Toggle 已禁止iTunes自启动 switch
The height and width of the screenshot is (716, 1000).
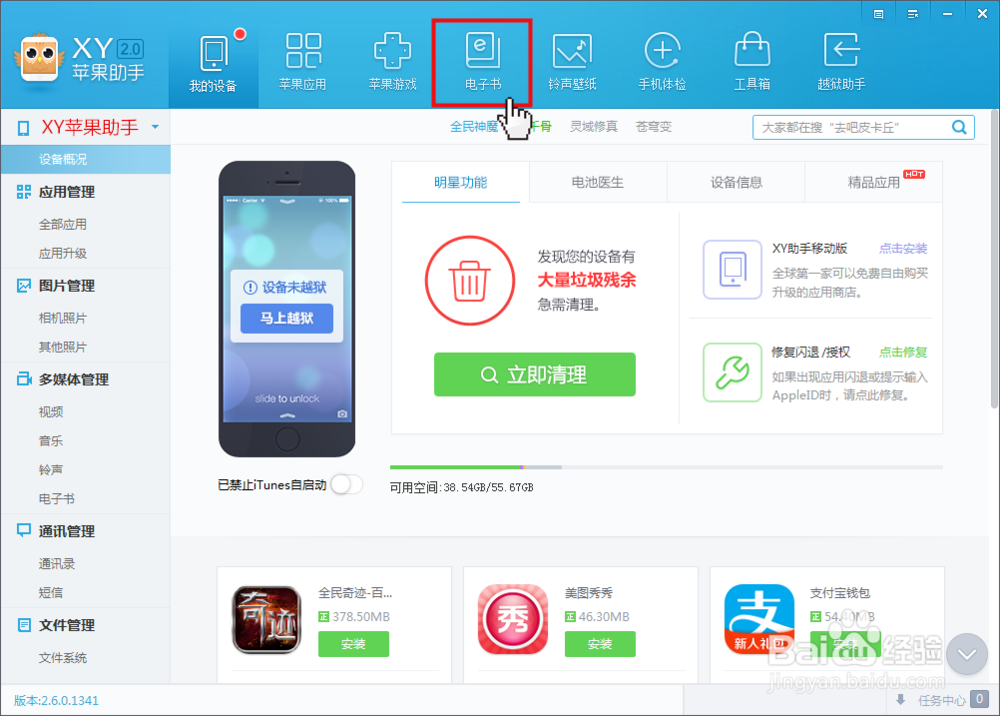point(347,485)
